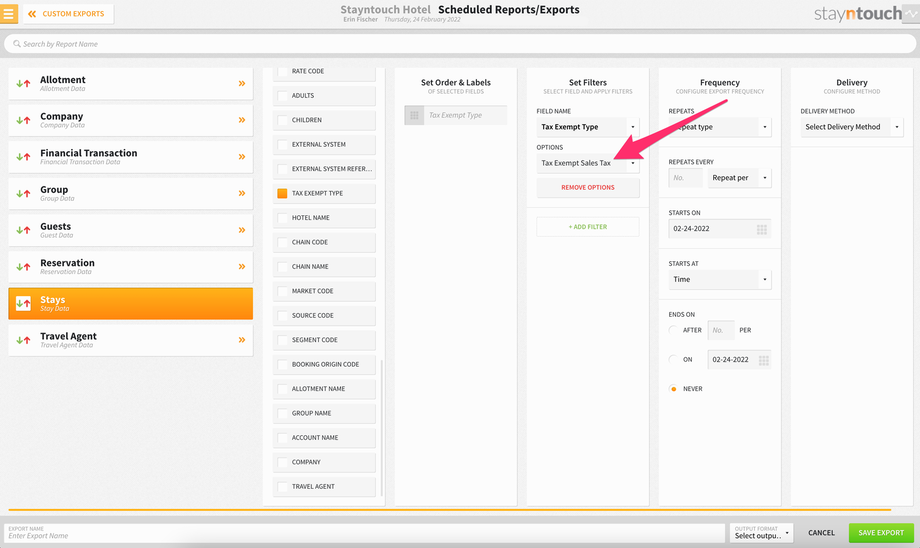
Task: Click the Financial Transaction arrows icon
Action: tap(23, 157)
